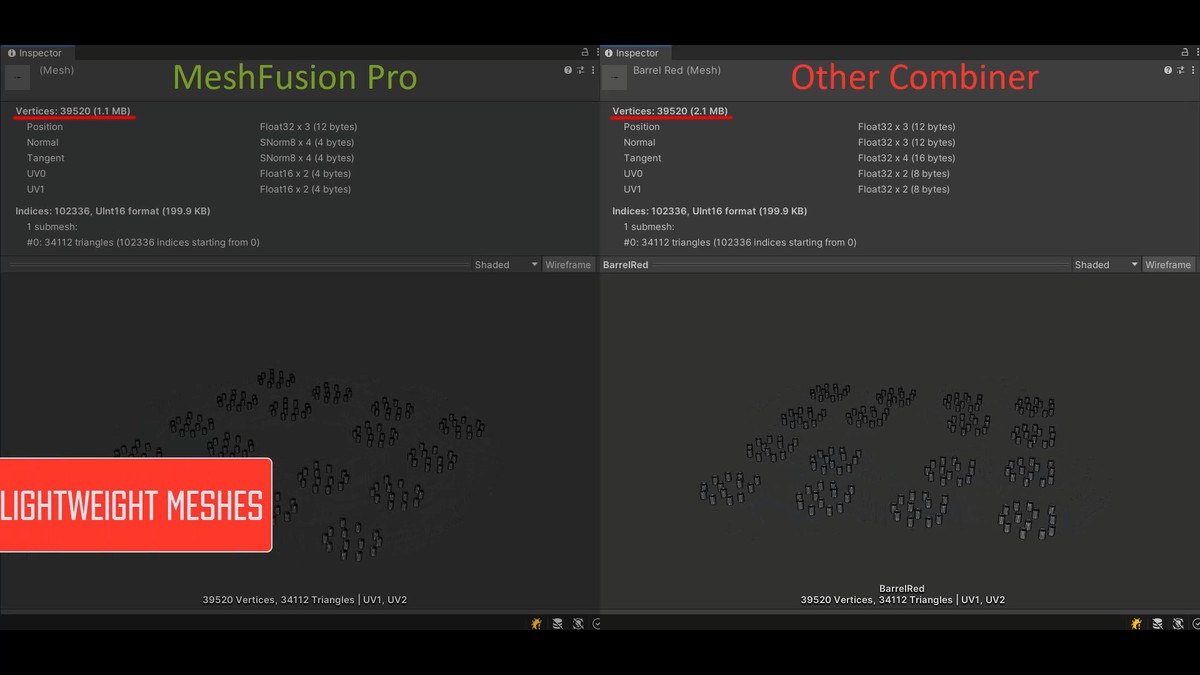Click right UV1 'Float32 x 2 (8 bytes)' value
This screenshot has width=1200, height=675.
(904, 189)
